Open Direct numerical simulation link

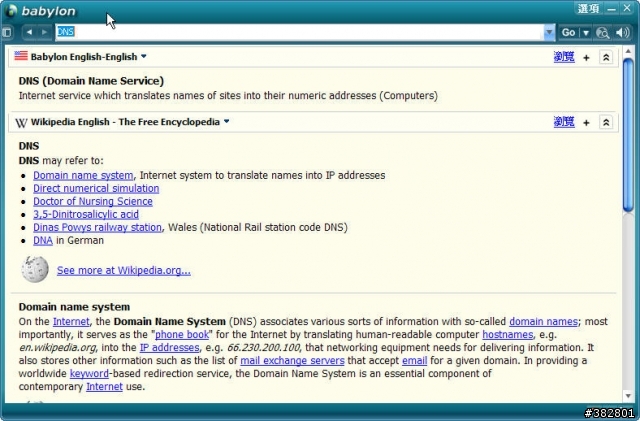pyautogui.click(x=96, y=189)
